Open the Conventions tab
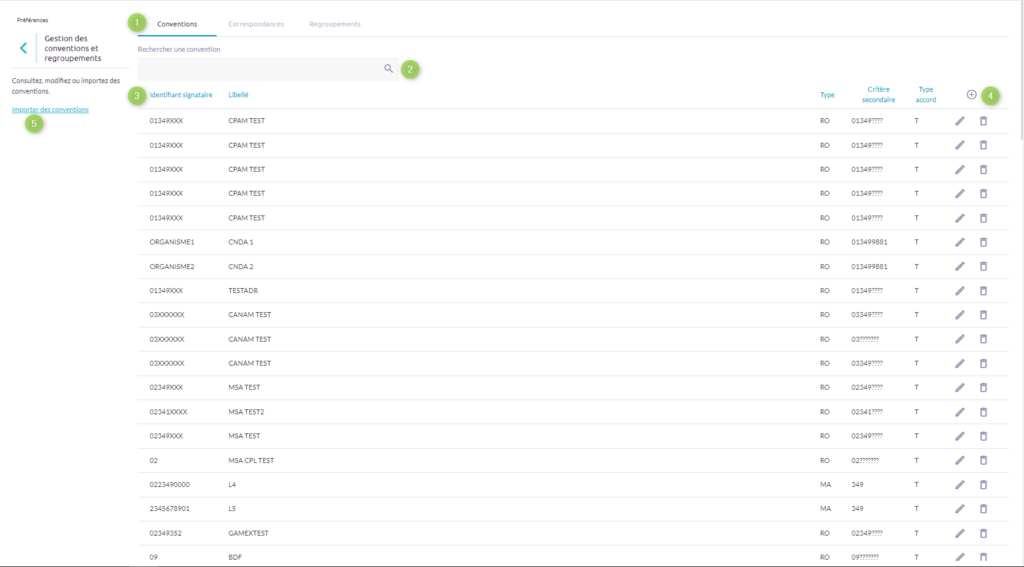 pos(177,23)
